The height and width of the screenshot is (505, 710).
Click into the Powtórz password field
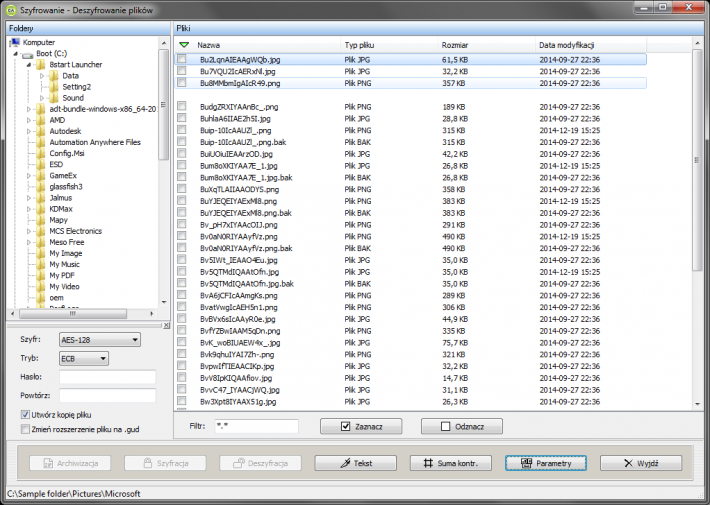[x=107, y=395]
